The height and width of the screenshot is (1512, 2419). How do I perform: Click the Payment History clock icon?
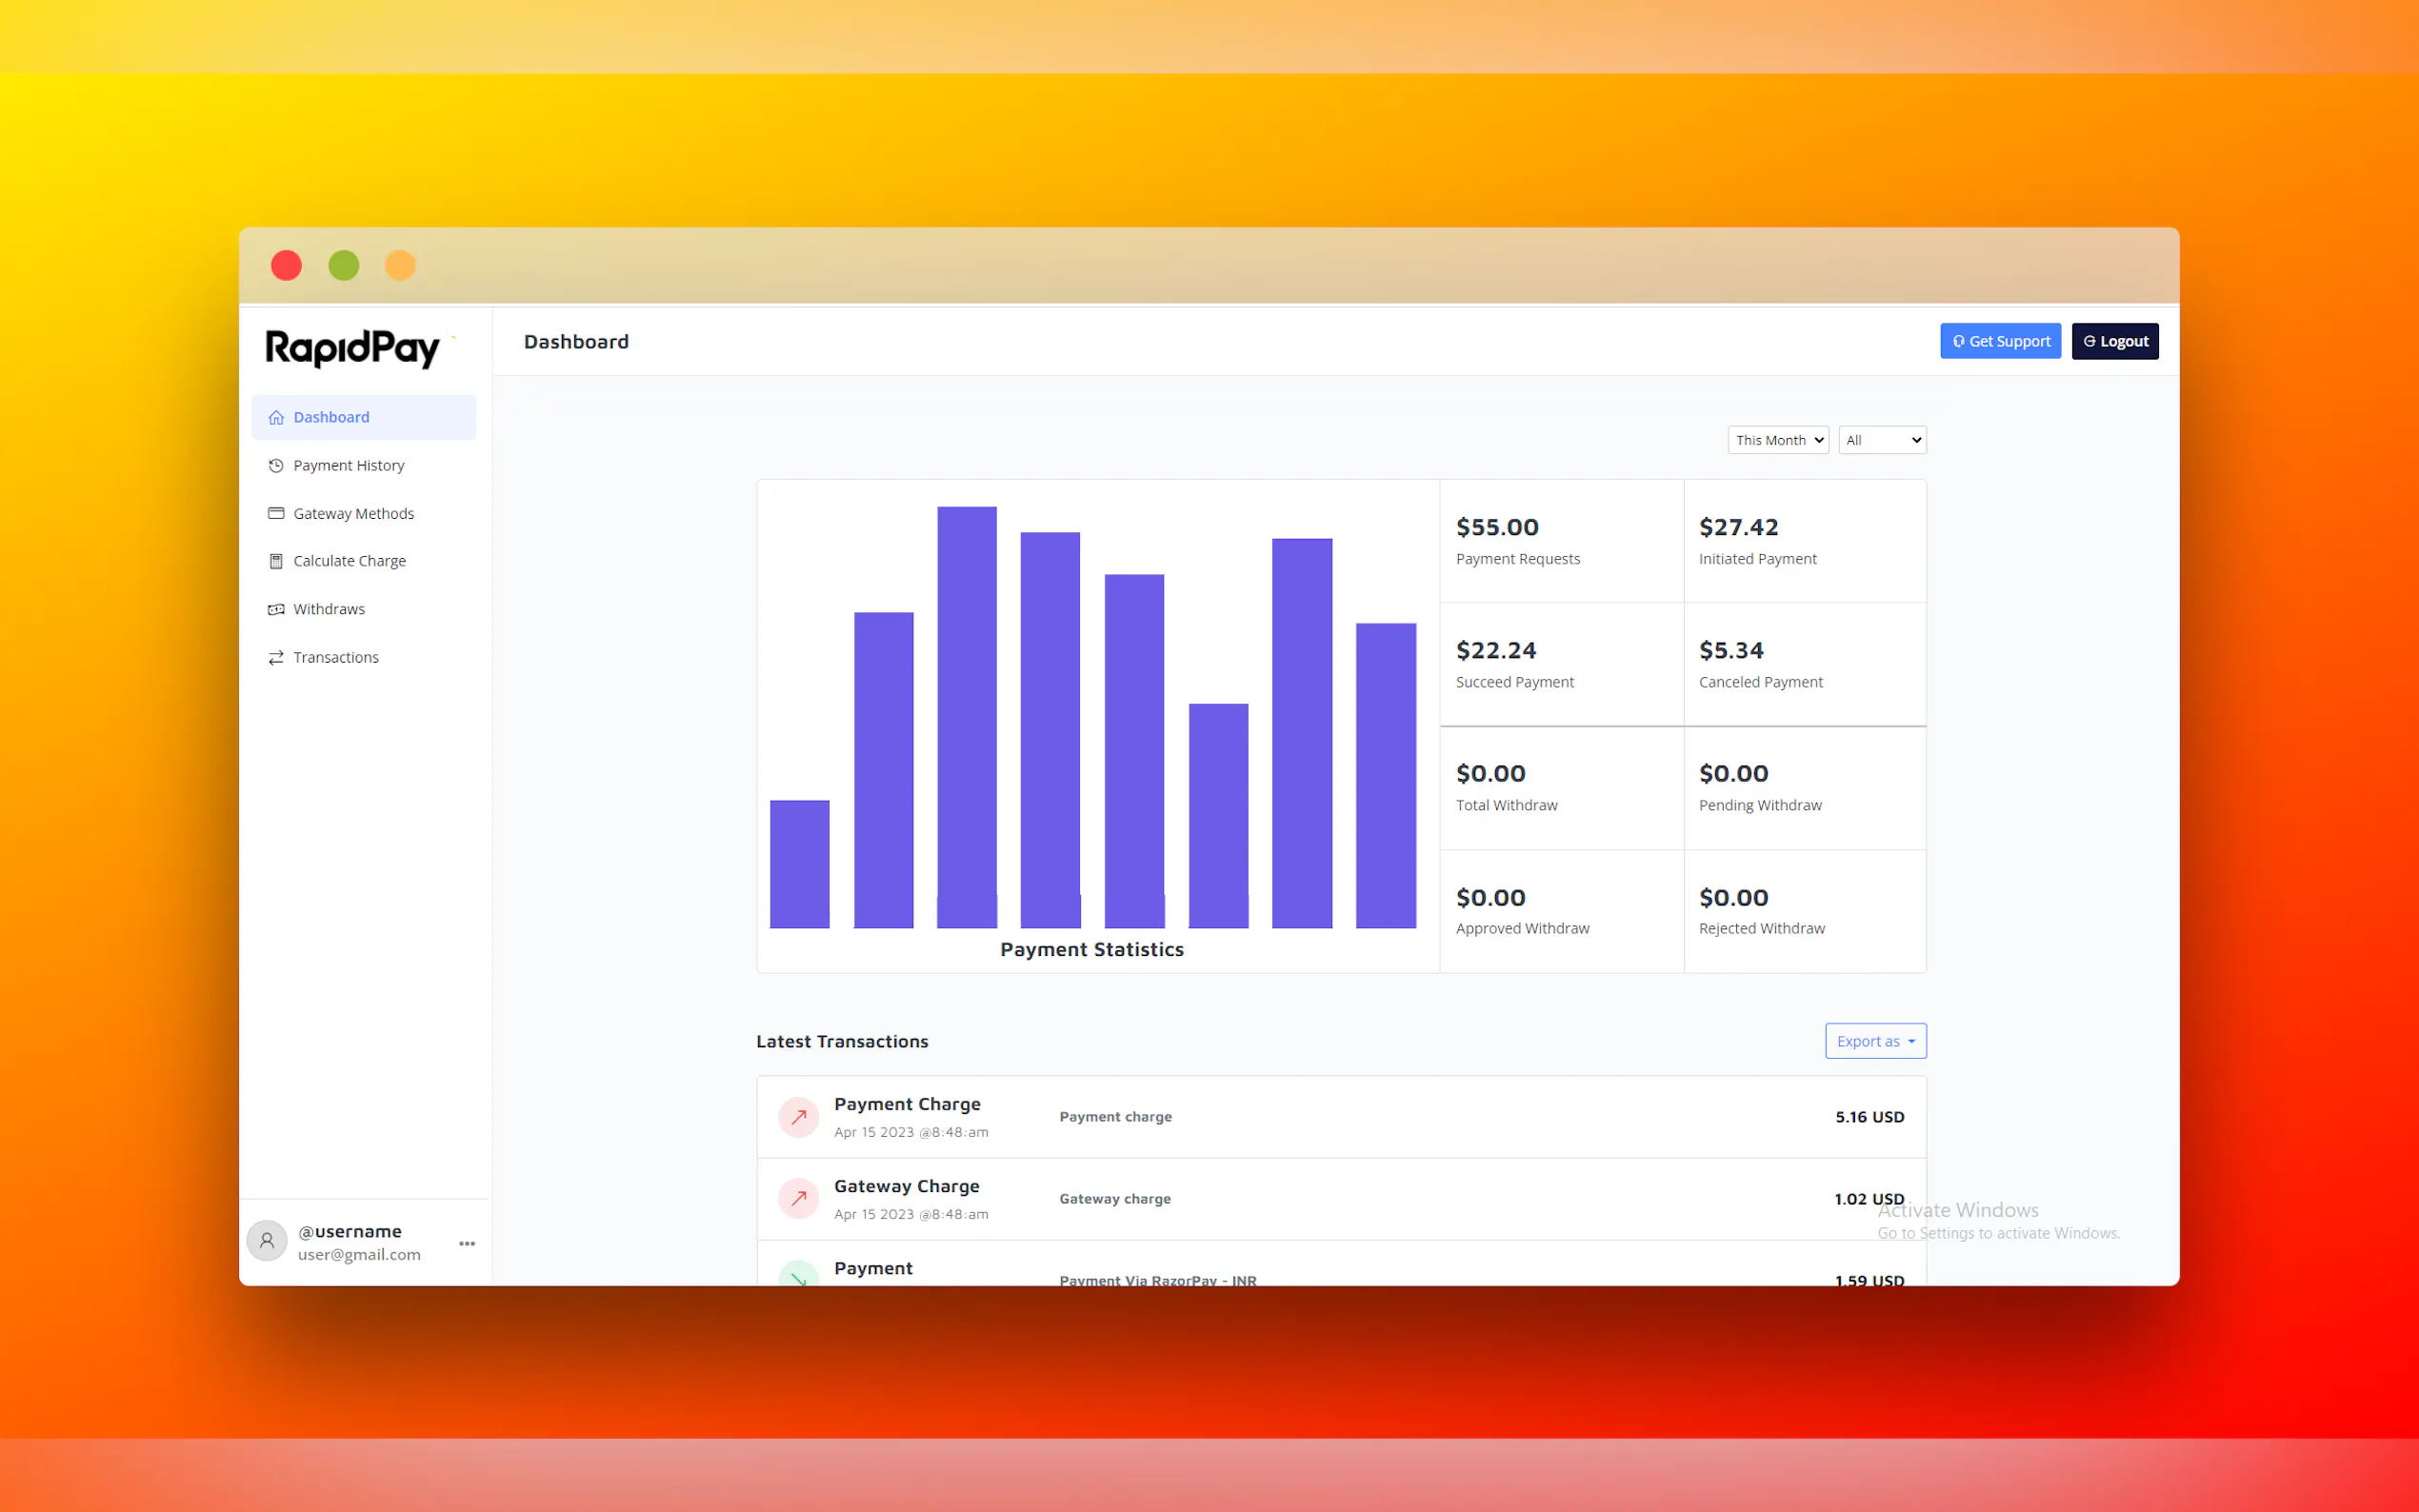click(276, 465)
